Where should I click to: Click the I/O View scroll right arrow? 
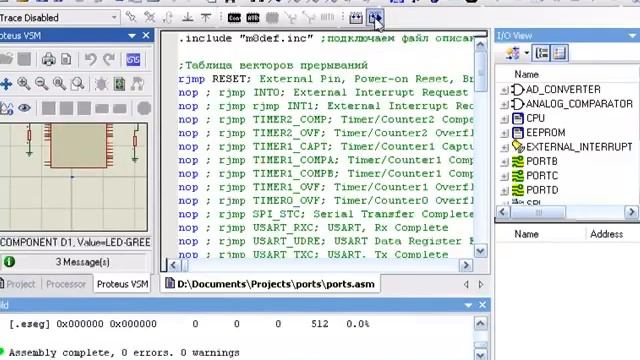tap(631, 212)
